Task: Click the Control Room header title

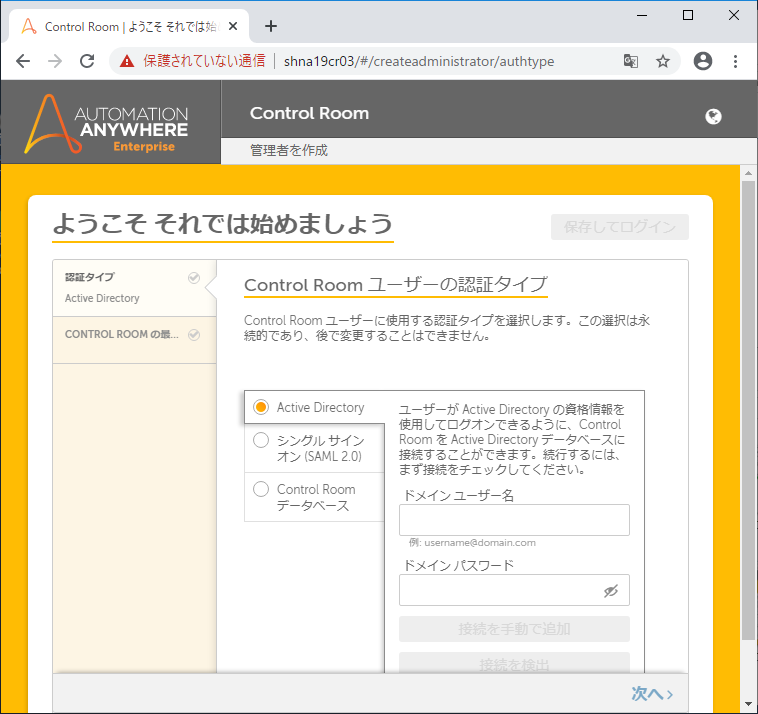Action: point(309,113)
